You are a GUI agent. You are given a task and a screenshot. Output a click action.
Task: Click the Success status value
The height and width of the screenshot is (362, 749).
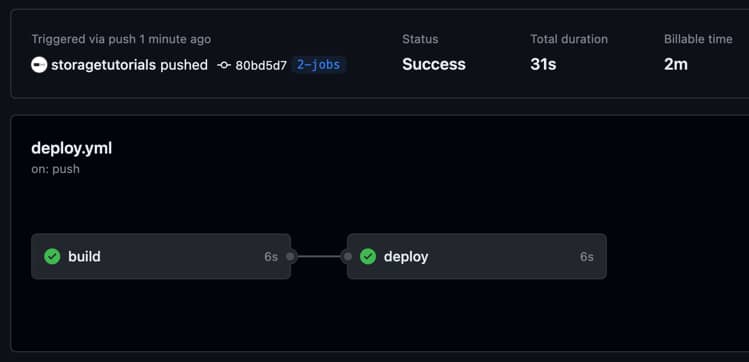[434, 64]
